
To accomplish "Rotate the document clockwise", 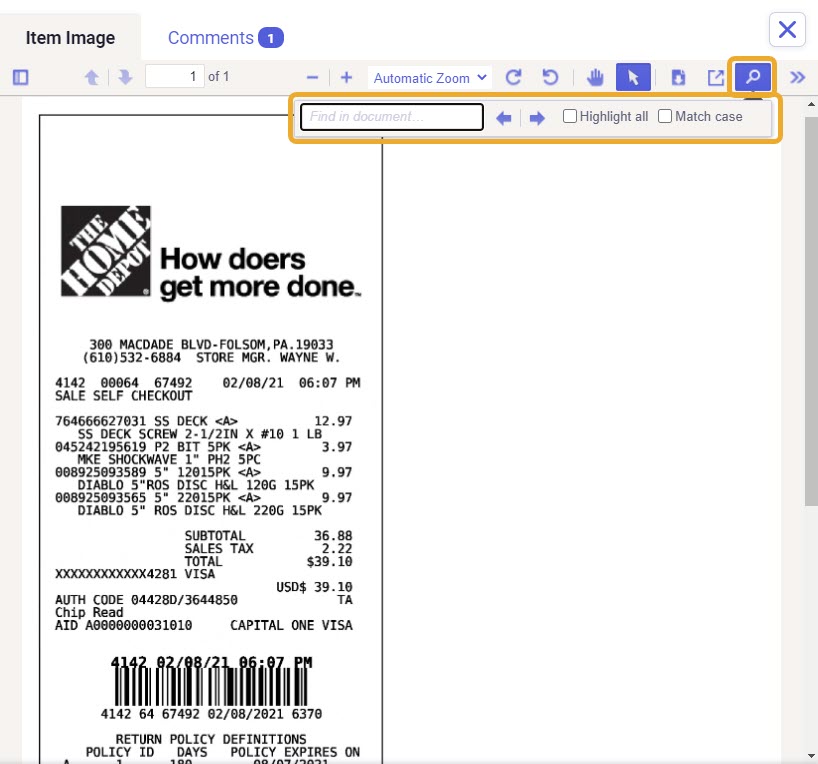I will click(x=514, y=77).
